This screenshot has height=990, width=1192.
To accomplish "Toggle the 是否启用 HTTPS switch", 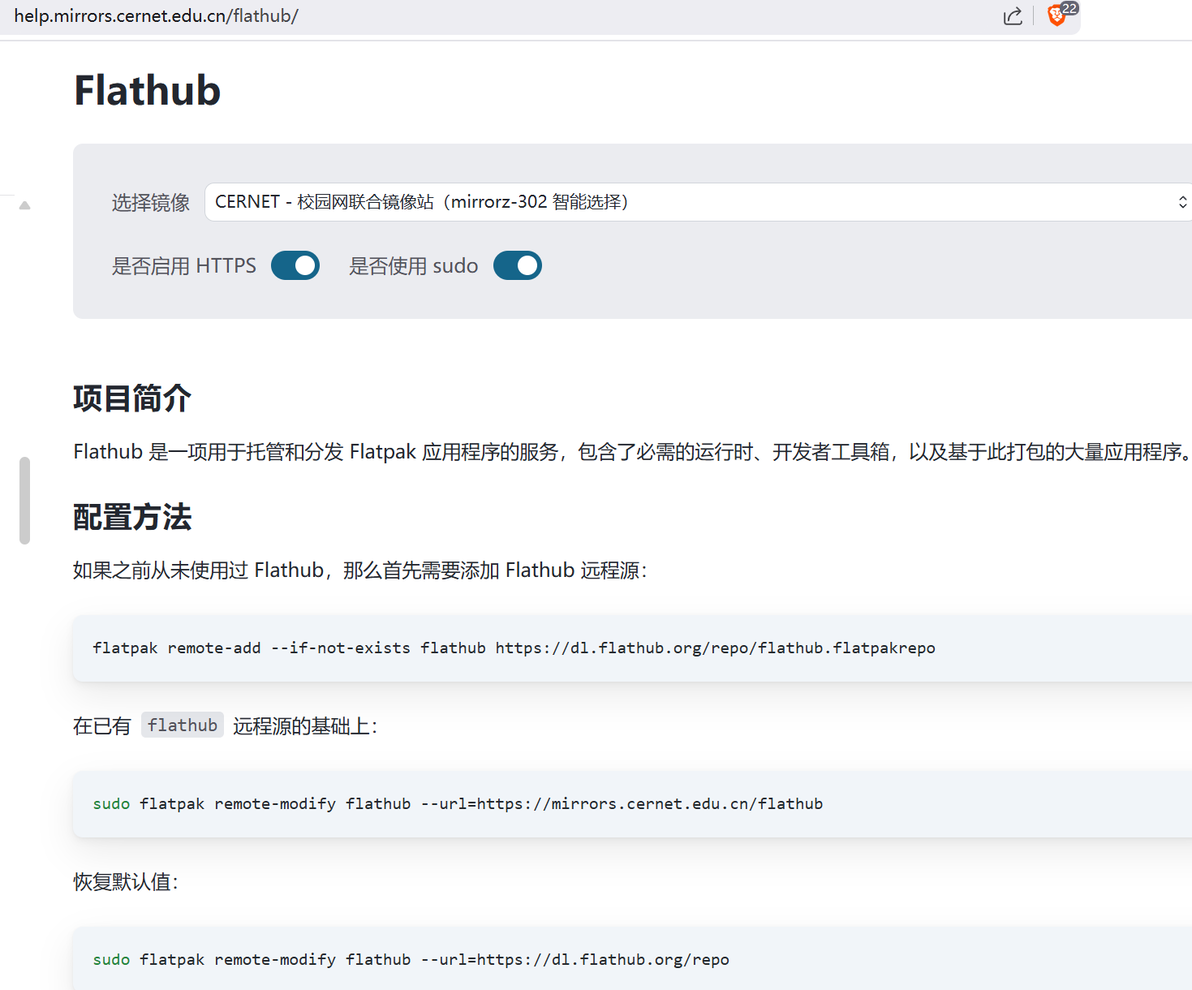I will pyautogui.click(x=295, y=265).
